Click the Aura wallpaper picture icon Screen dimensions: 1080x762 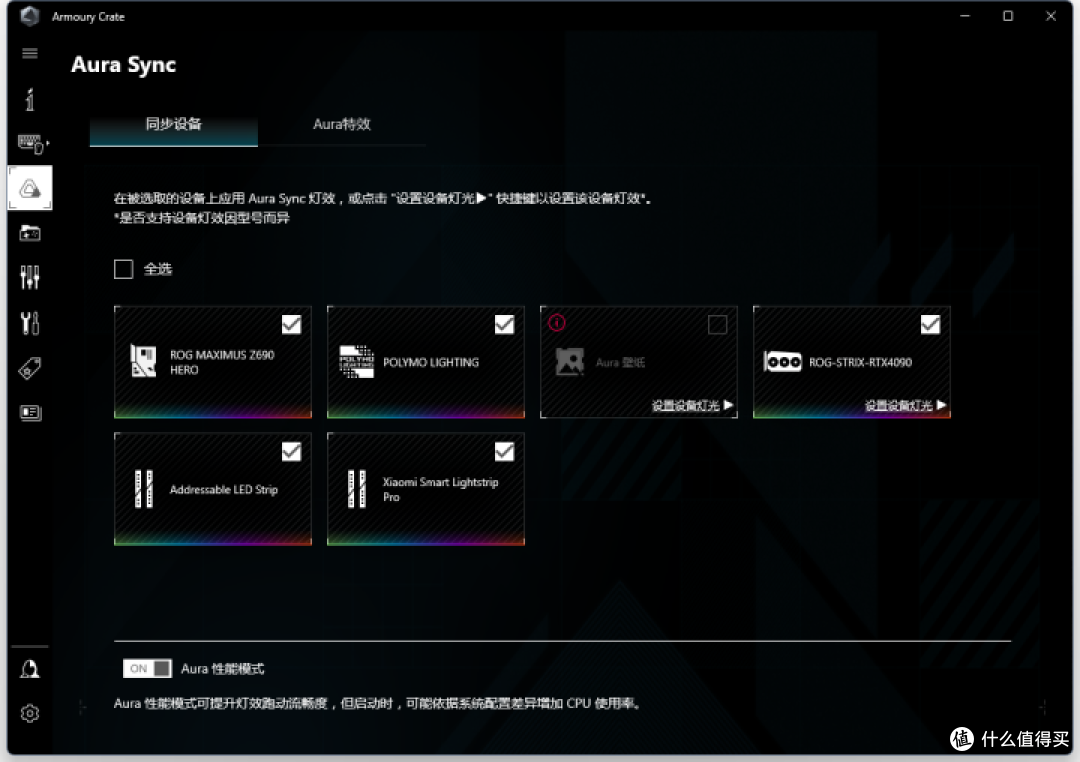pos(570,362)
